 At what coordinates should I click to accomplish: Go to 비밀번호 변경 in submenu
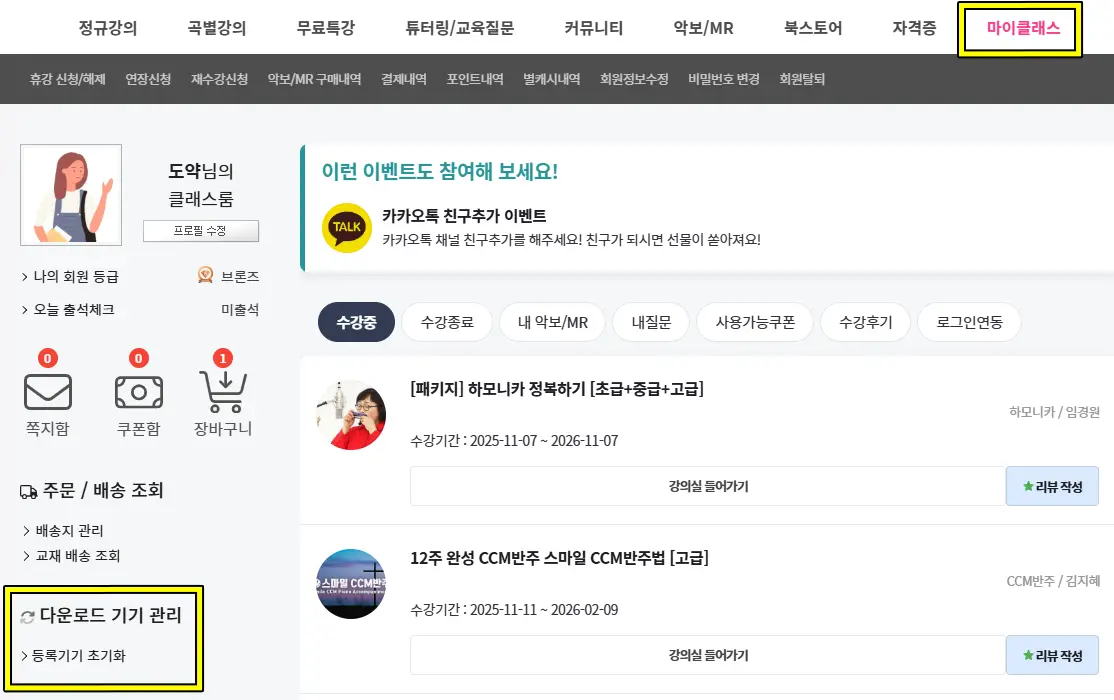click(x=724, y=79)
